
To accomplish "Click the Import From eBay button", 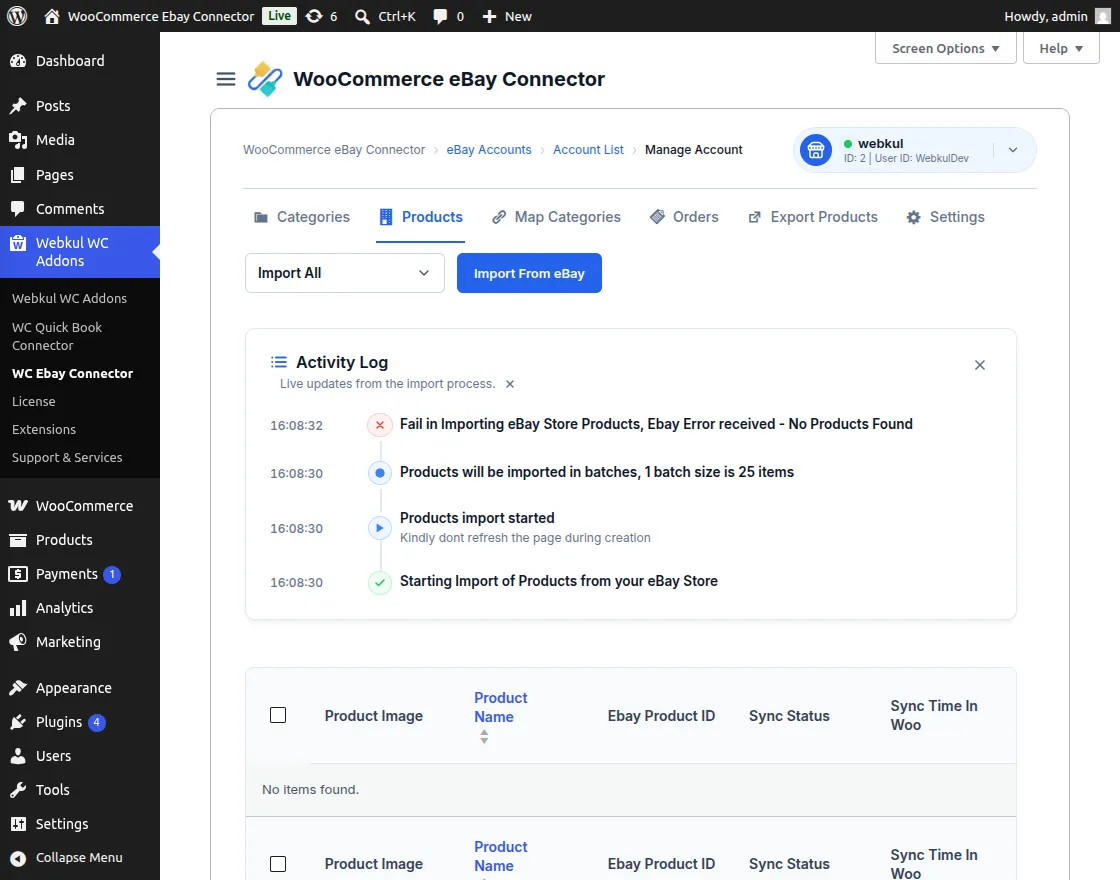I will [x=529, y=273].
